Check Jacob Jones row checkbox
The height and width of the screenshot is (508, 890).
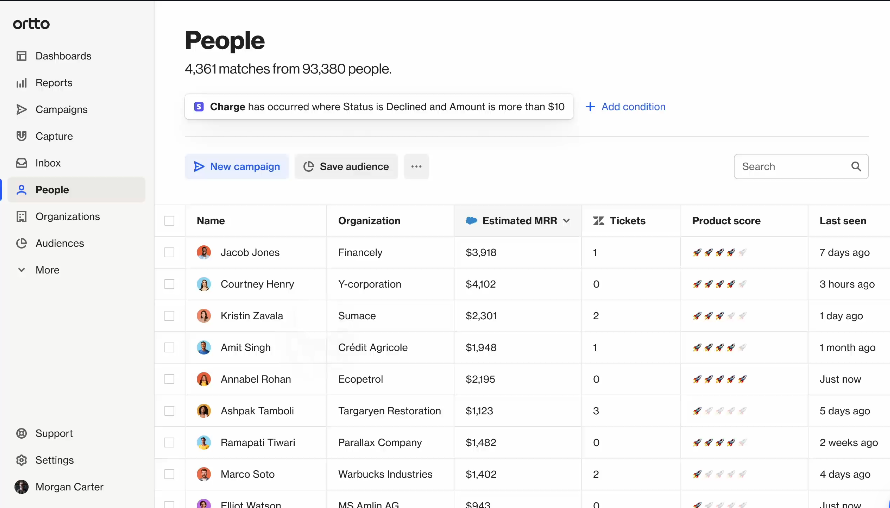pyautogui.click(x=169, y=252)
